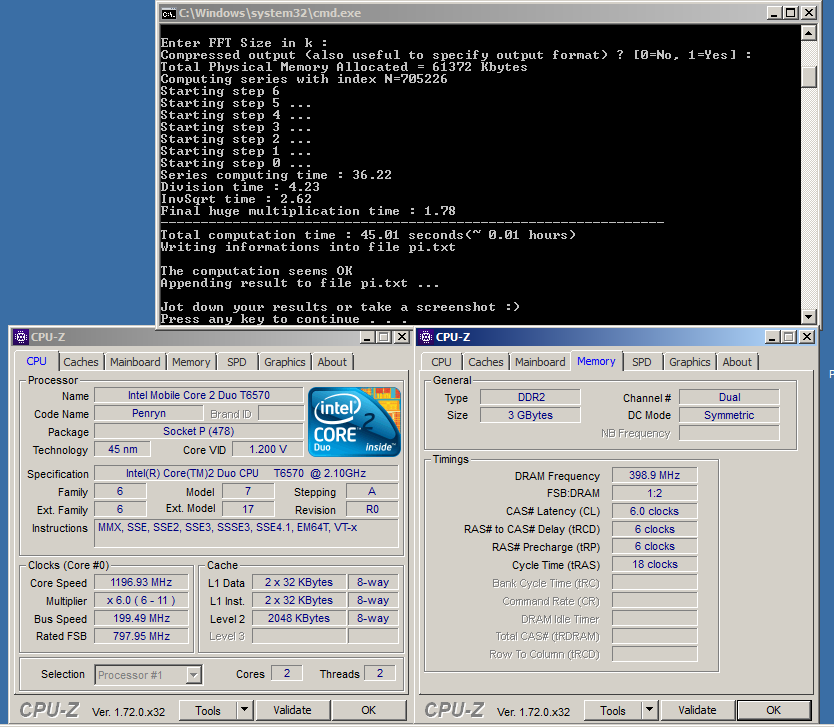This screenshot has height=727, width=834.
Task: Click the Code Name value 'Penryn'
Action: [x=149, y=413]
